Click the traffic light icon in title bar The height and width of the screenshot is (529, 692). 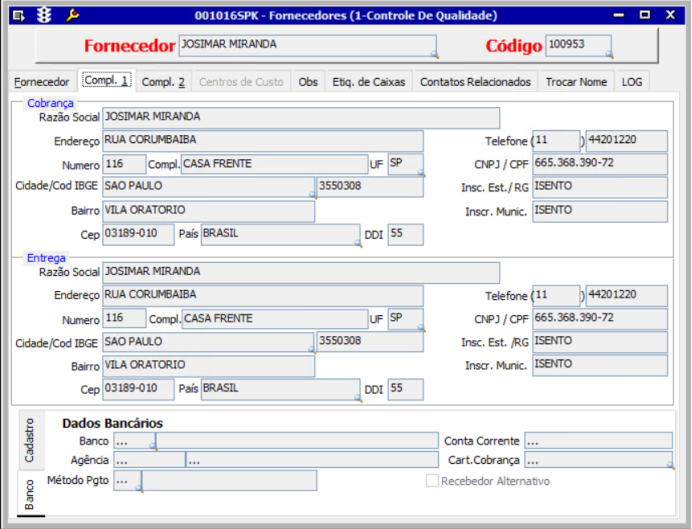[x=44, y=15]
